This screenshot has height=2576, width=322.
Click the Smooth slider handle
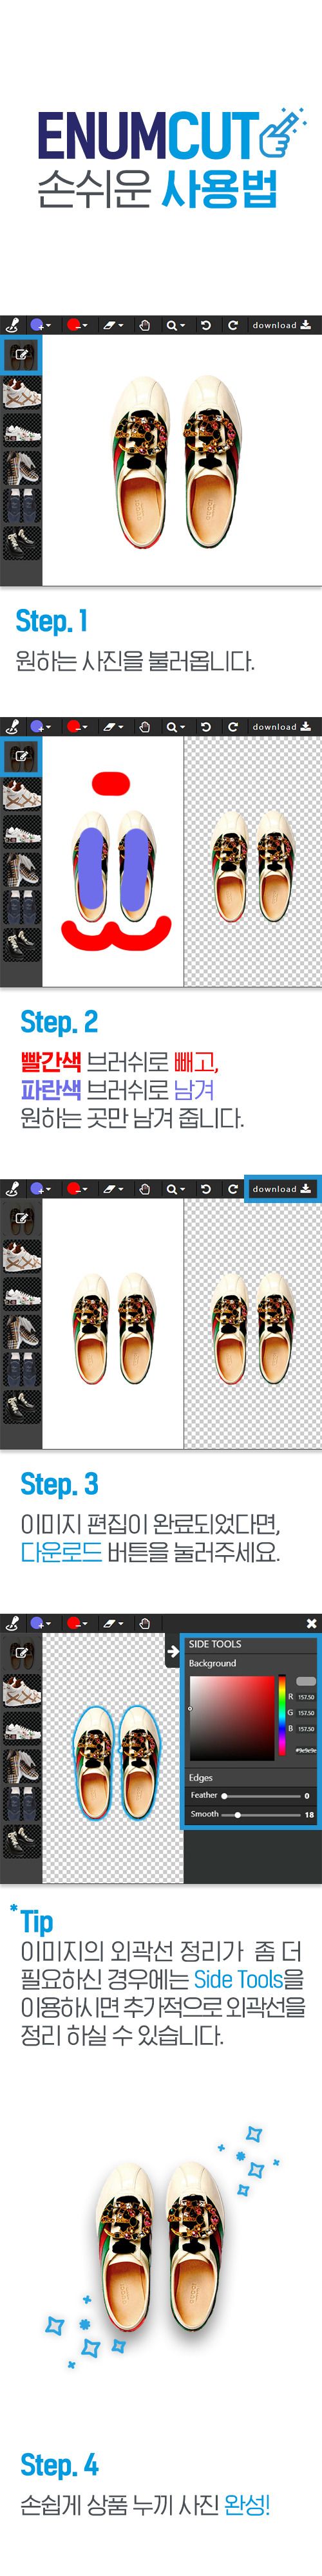pyautogui.click(x=237, y=1814)
